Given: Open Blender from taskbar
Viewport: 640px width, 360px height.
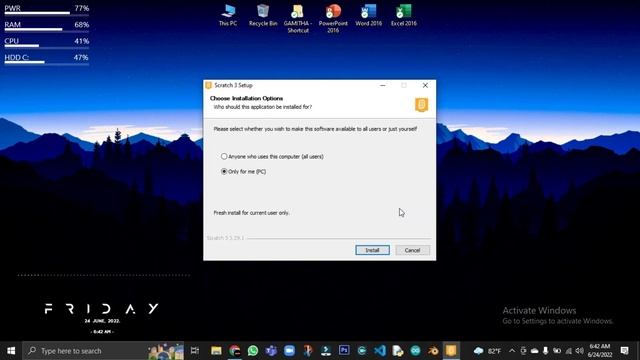Looking at the screenshot, I should 433,351.
